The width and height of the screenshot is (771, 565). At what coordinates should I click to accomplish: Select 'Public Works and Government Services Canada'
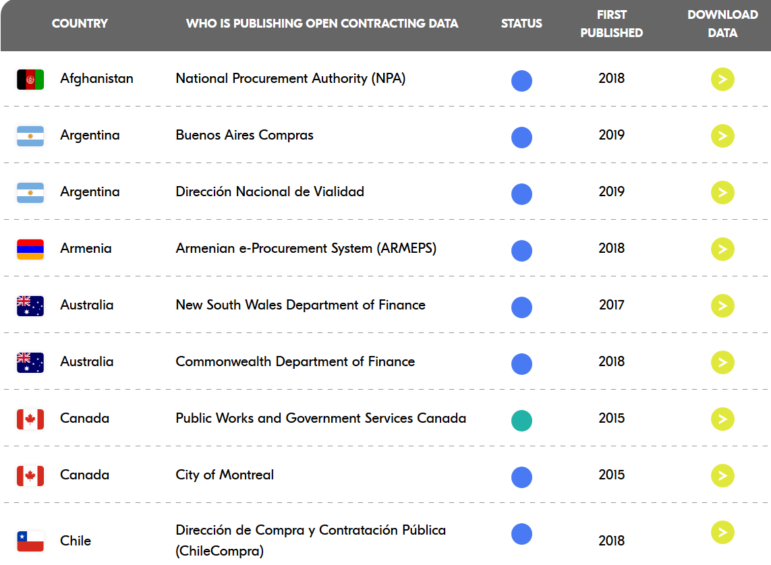tap(321, 418)
